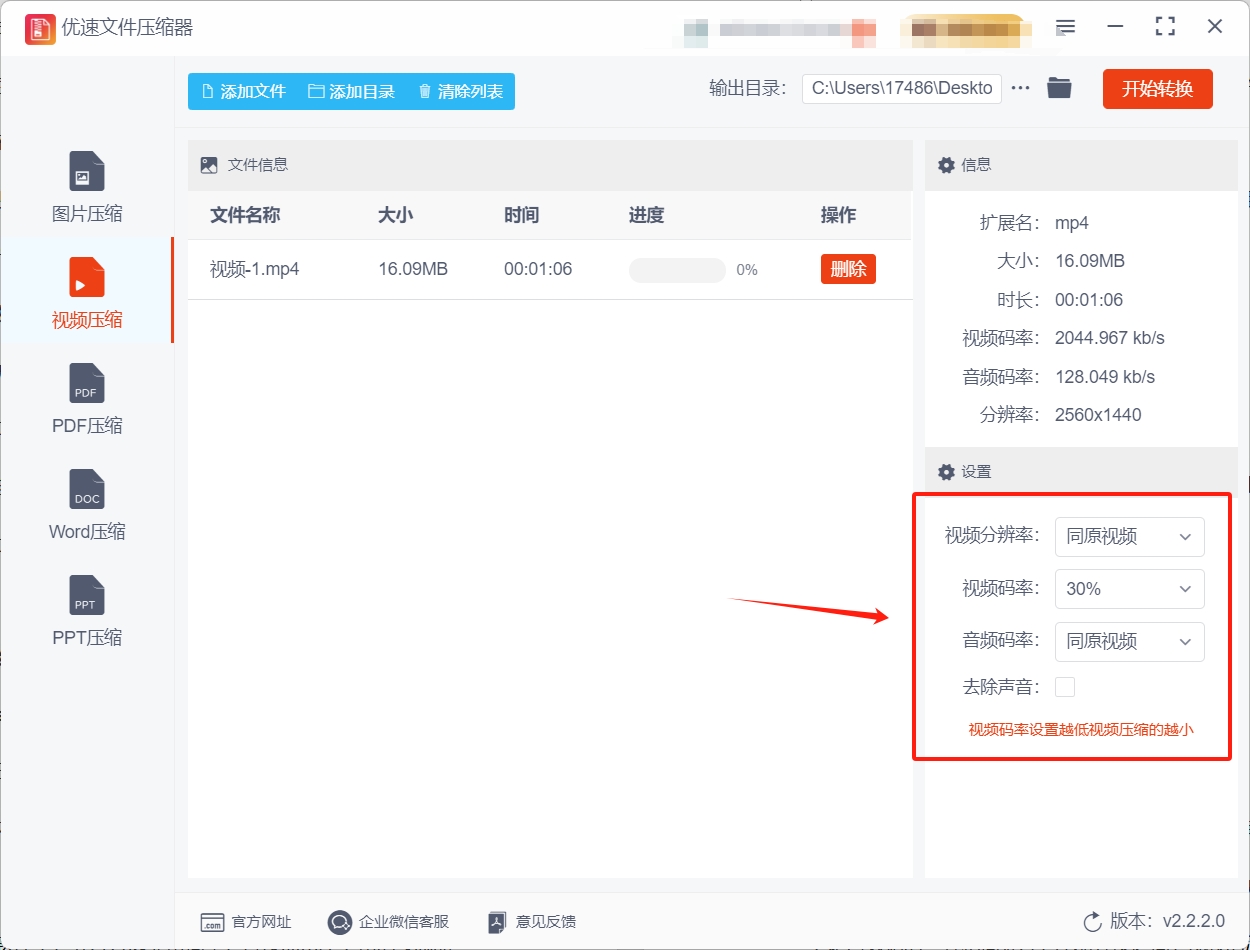The height and width of the screenshot is (950, 1250).
Task: Click the output directory path field
Action: (x=901, y=88)
